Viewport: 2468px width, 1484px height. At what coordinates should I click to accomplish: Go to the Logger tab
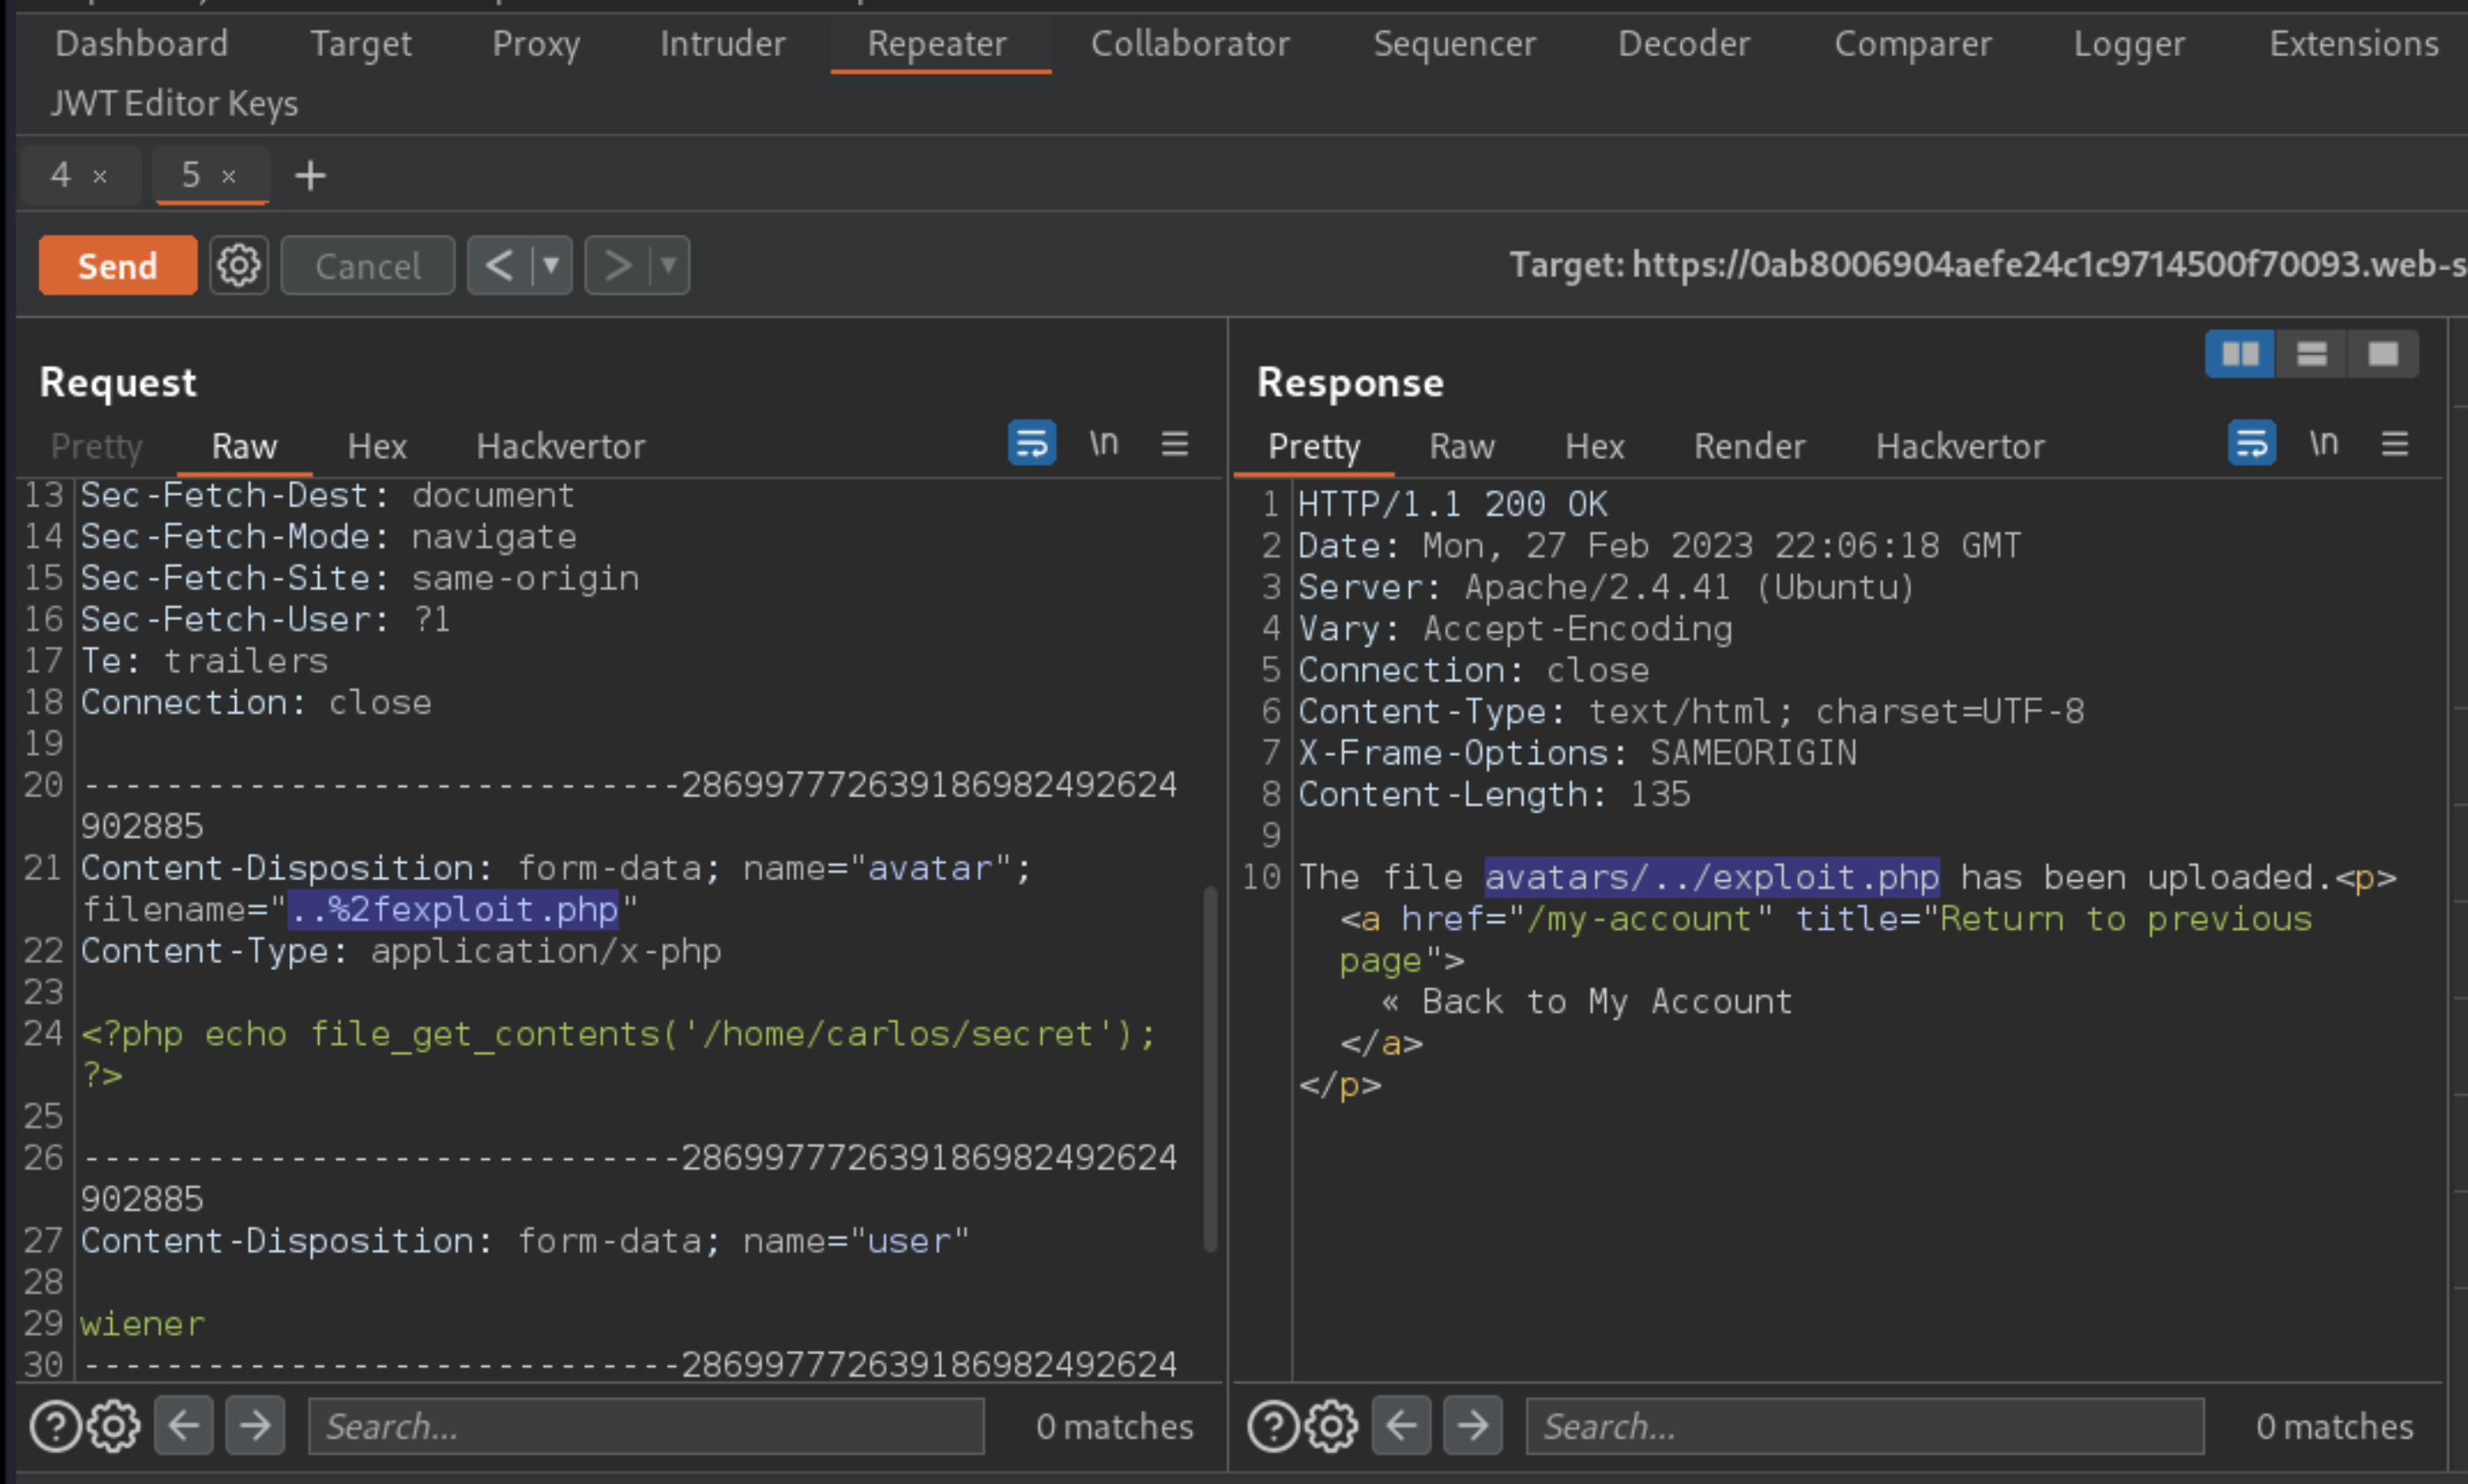[2129, 44]
